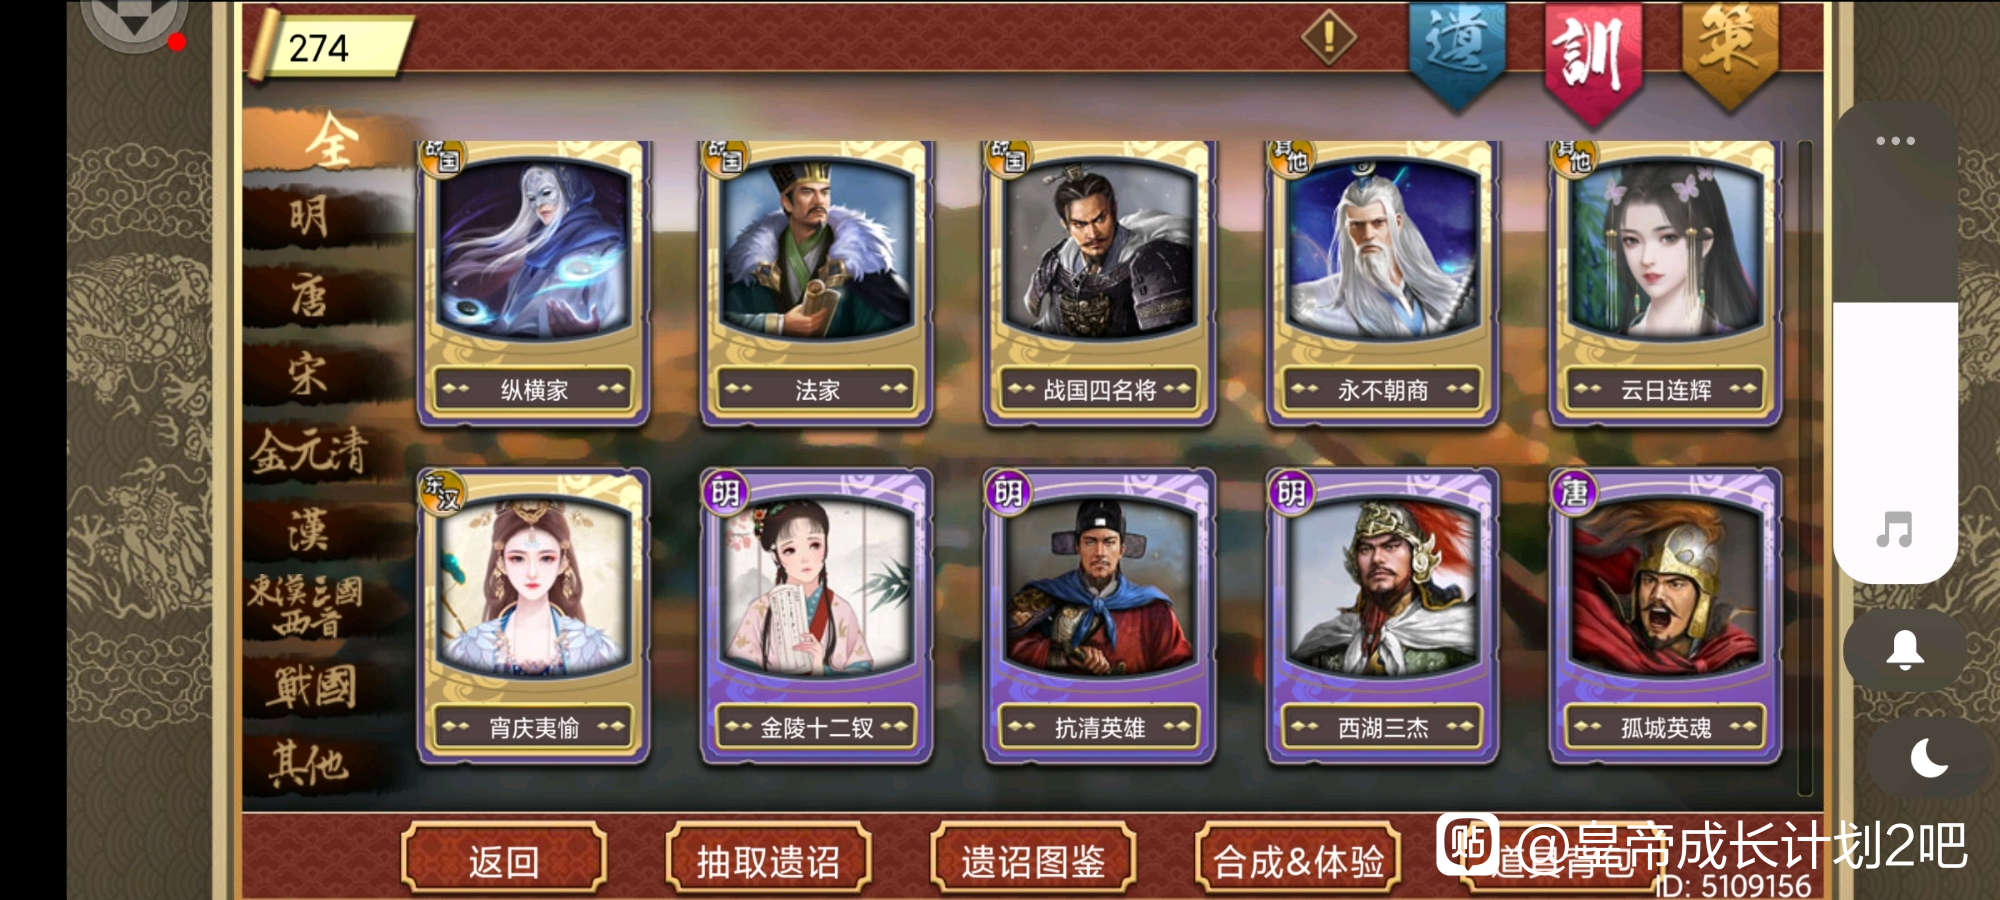Select the 金陵十二钗 card
Viewport: 2000px width, 900px height.
(817, 617)
